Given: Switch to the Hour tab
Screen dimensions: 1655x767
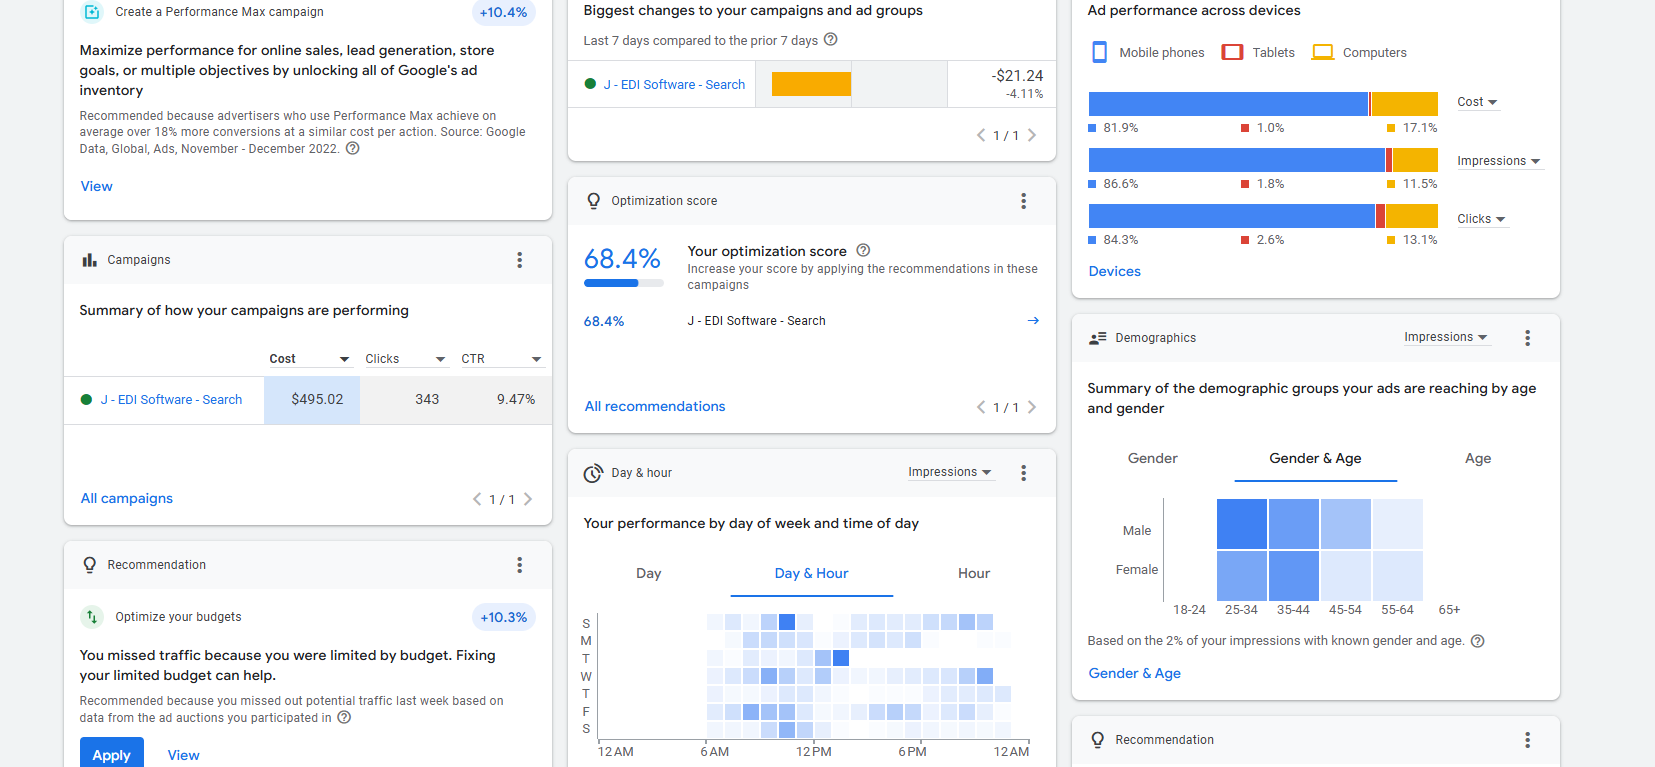Looking at the screenshot, I should pos(974,573).
